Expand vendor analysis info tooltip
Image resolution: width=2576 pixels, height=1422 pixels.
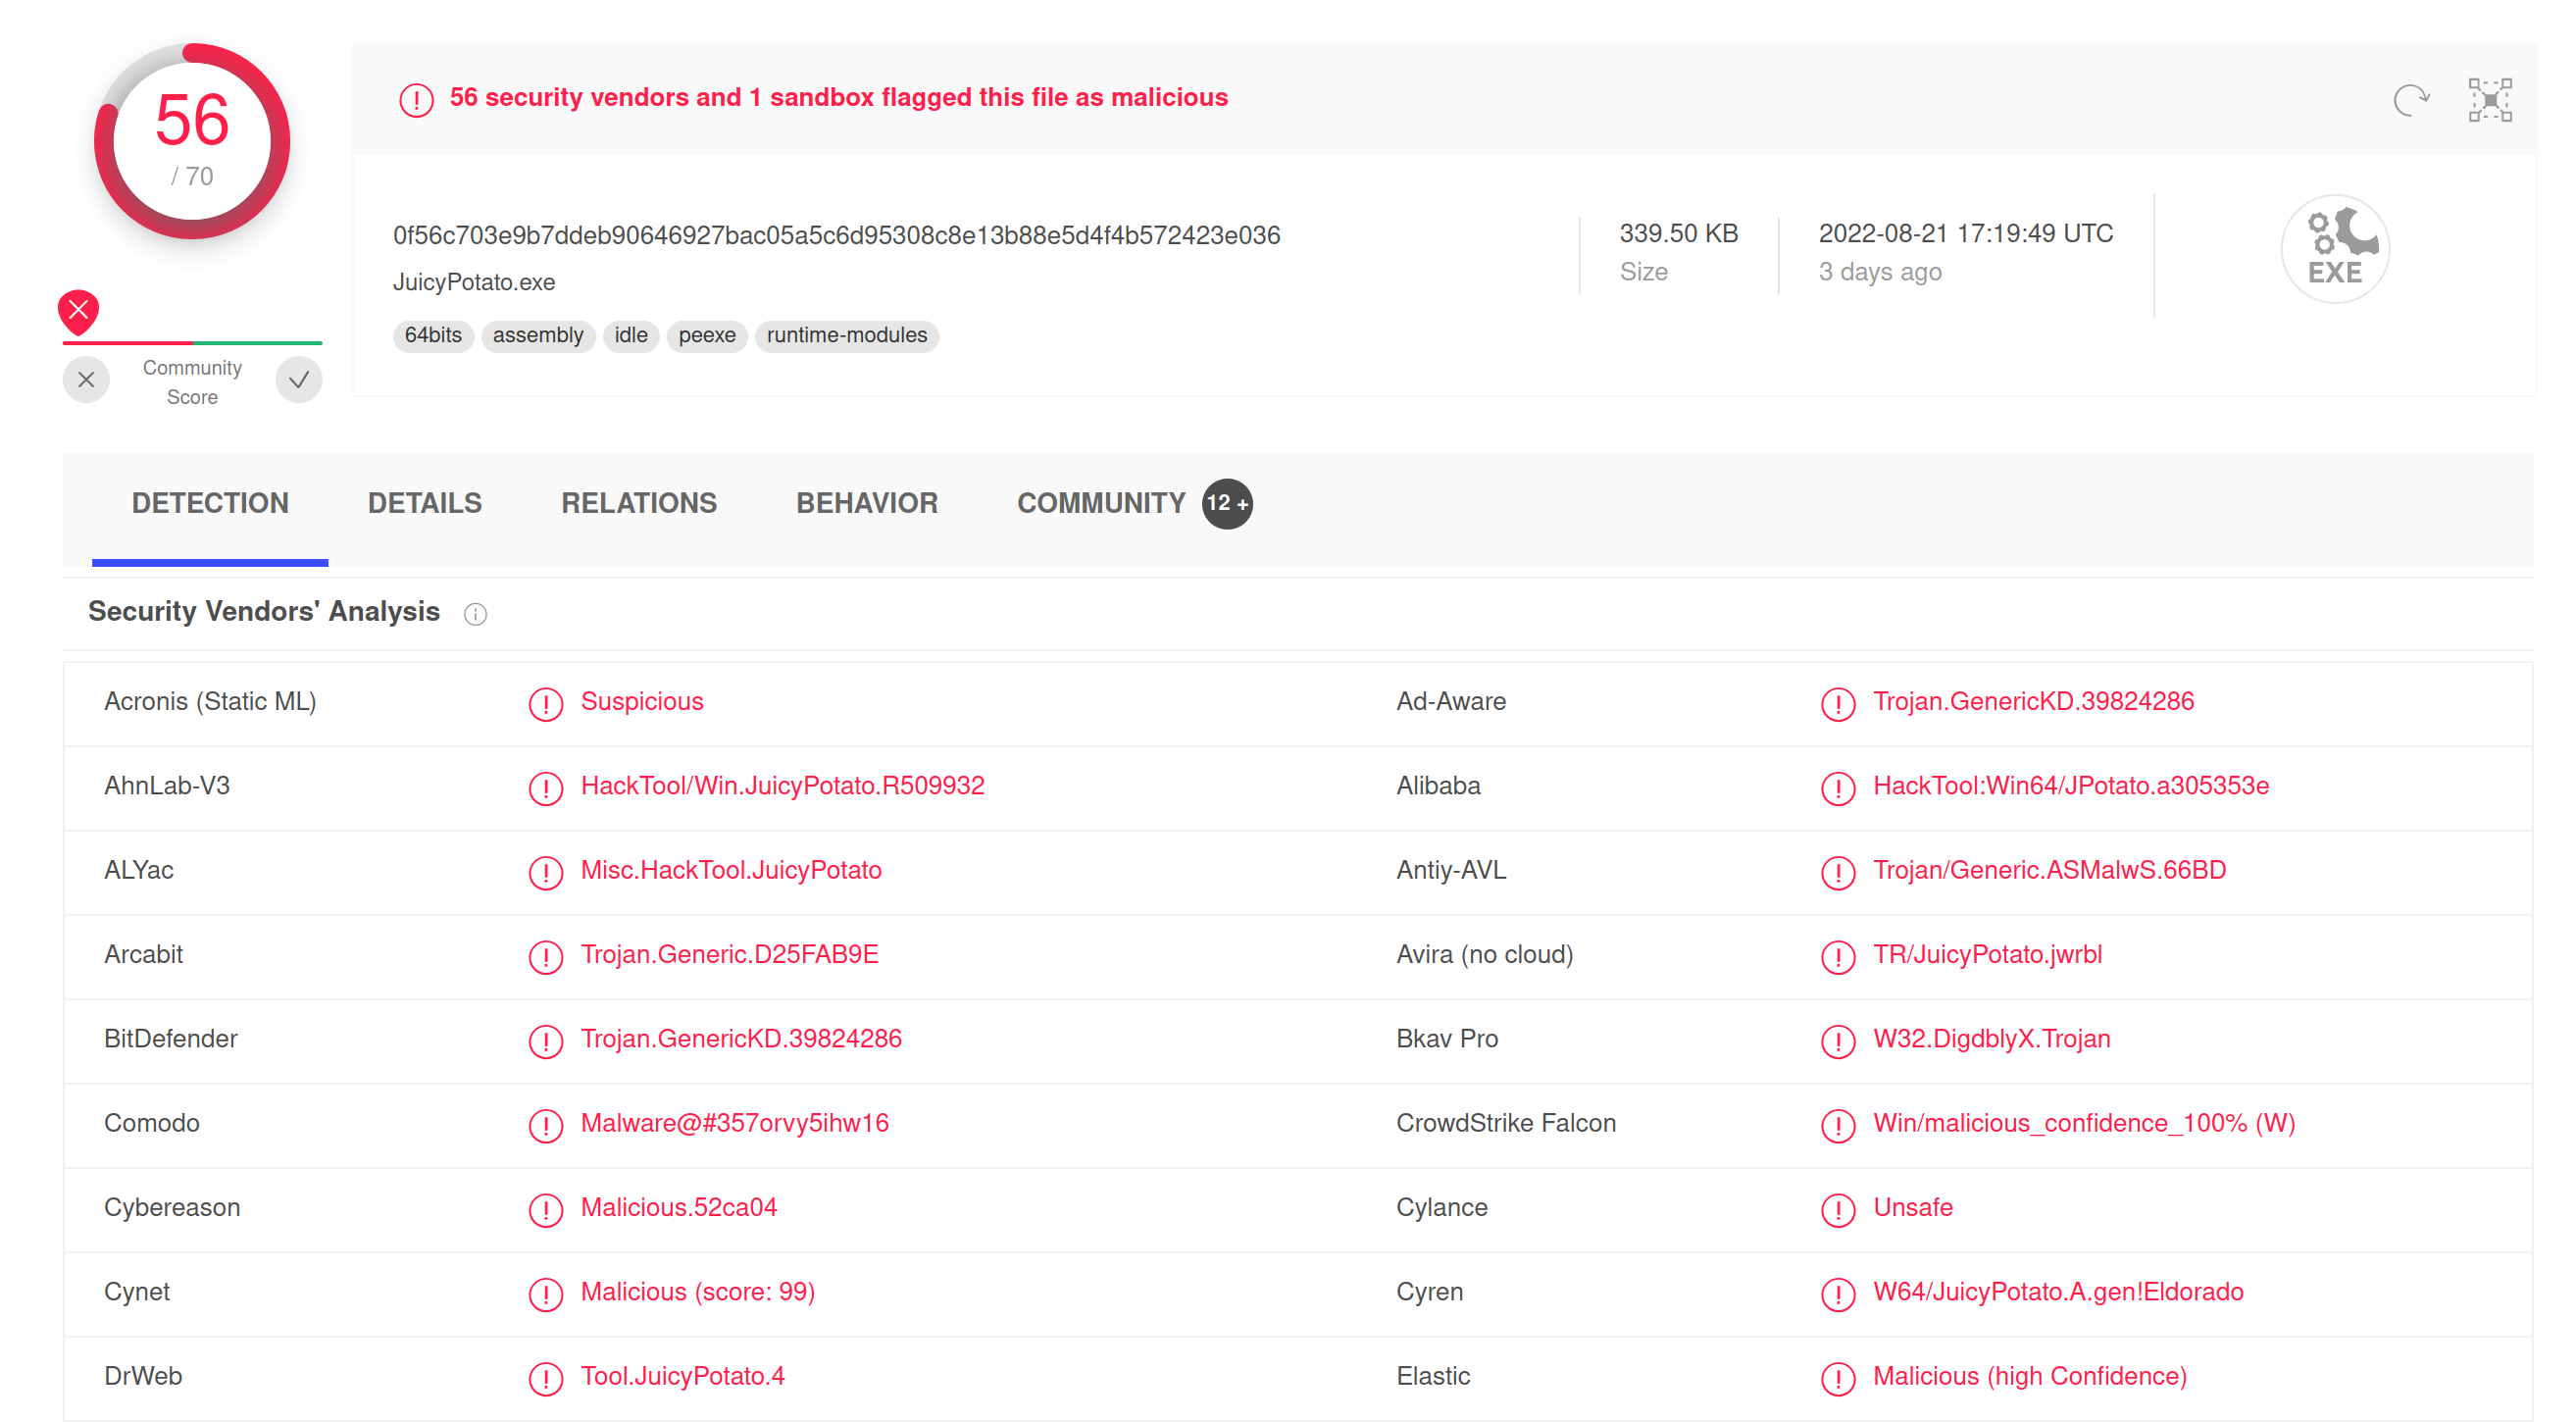(473, 611)
